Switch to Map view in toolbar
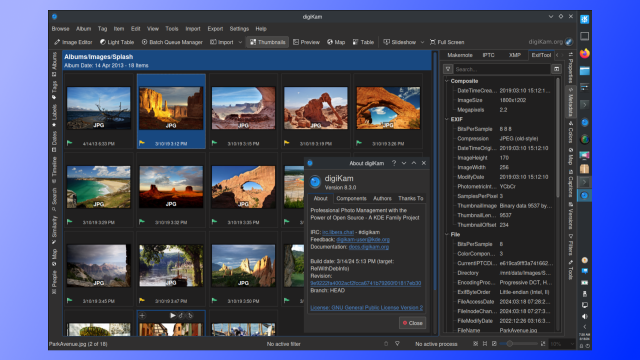Viewport: 640px width, 360px height. tap(336, 42)
